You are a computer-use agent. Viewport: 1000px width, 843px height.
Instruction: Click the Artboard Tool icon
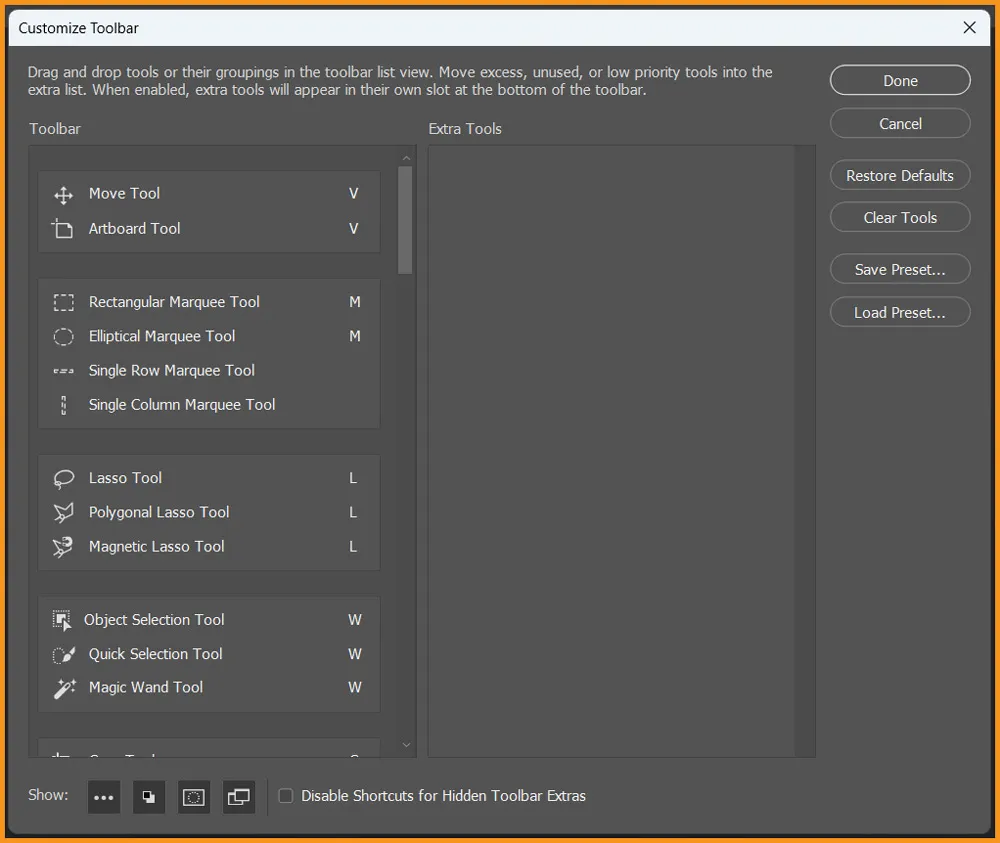[63, 228]
